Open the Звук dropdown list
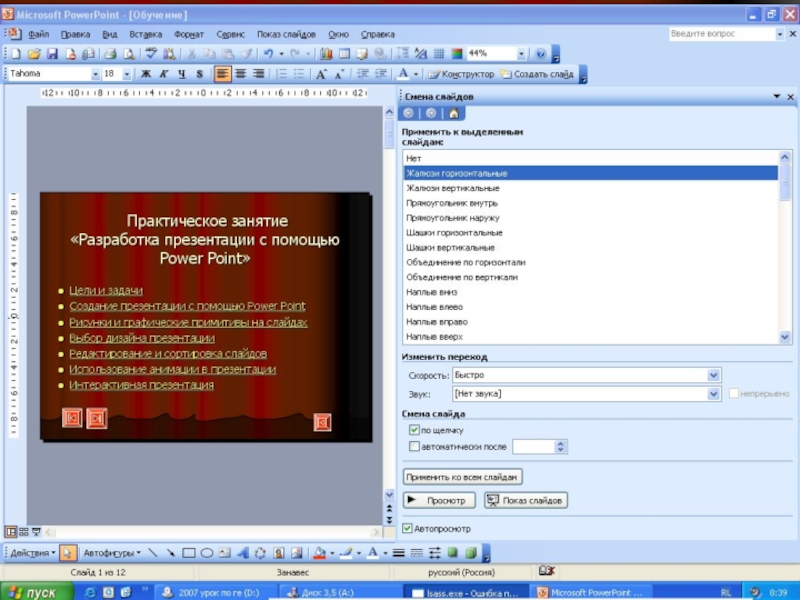Screen dimensions: 800x600 [713, 394]
